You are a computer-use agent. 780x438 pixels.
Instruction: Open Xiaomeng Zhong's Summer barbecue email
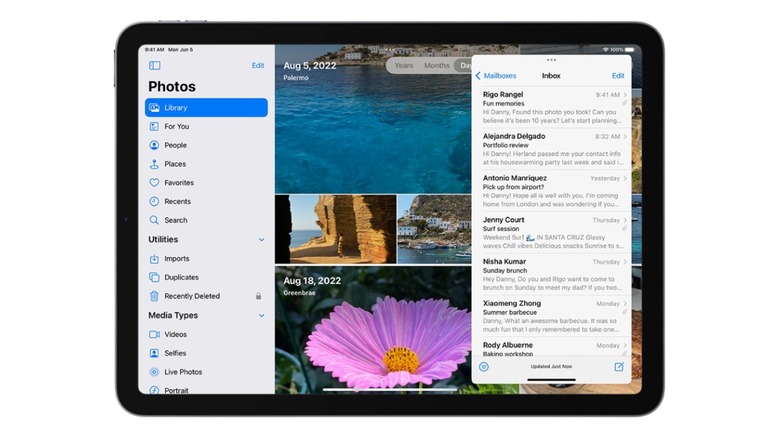[x=552, y=317]
